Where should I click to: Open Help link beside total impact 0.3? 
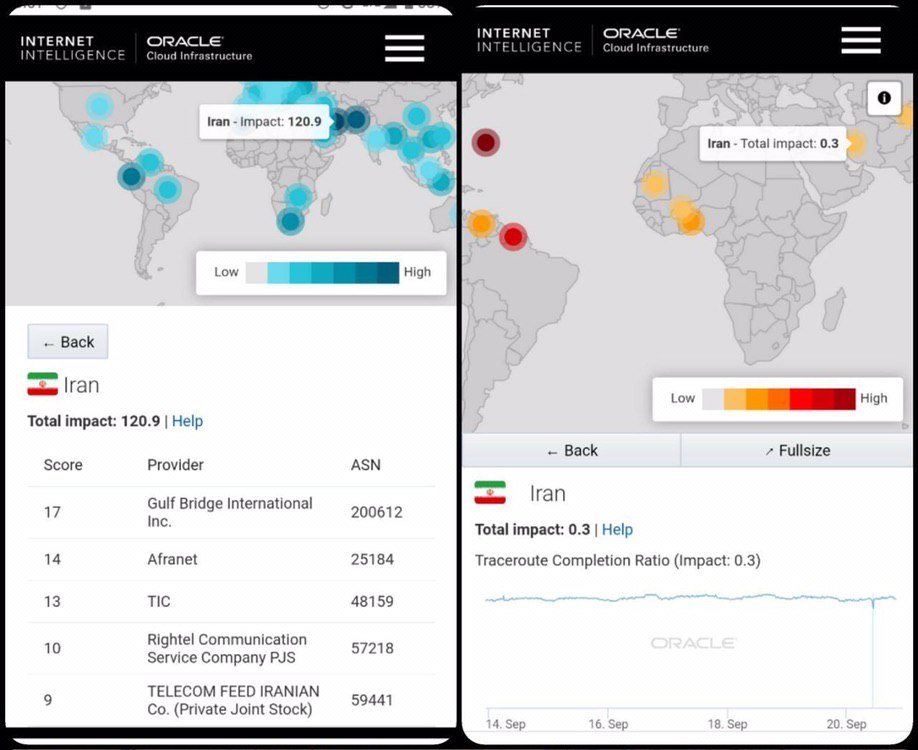(617, 529)
